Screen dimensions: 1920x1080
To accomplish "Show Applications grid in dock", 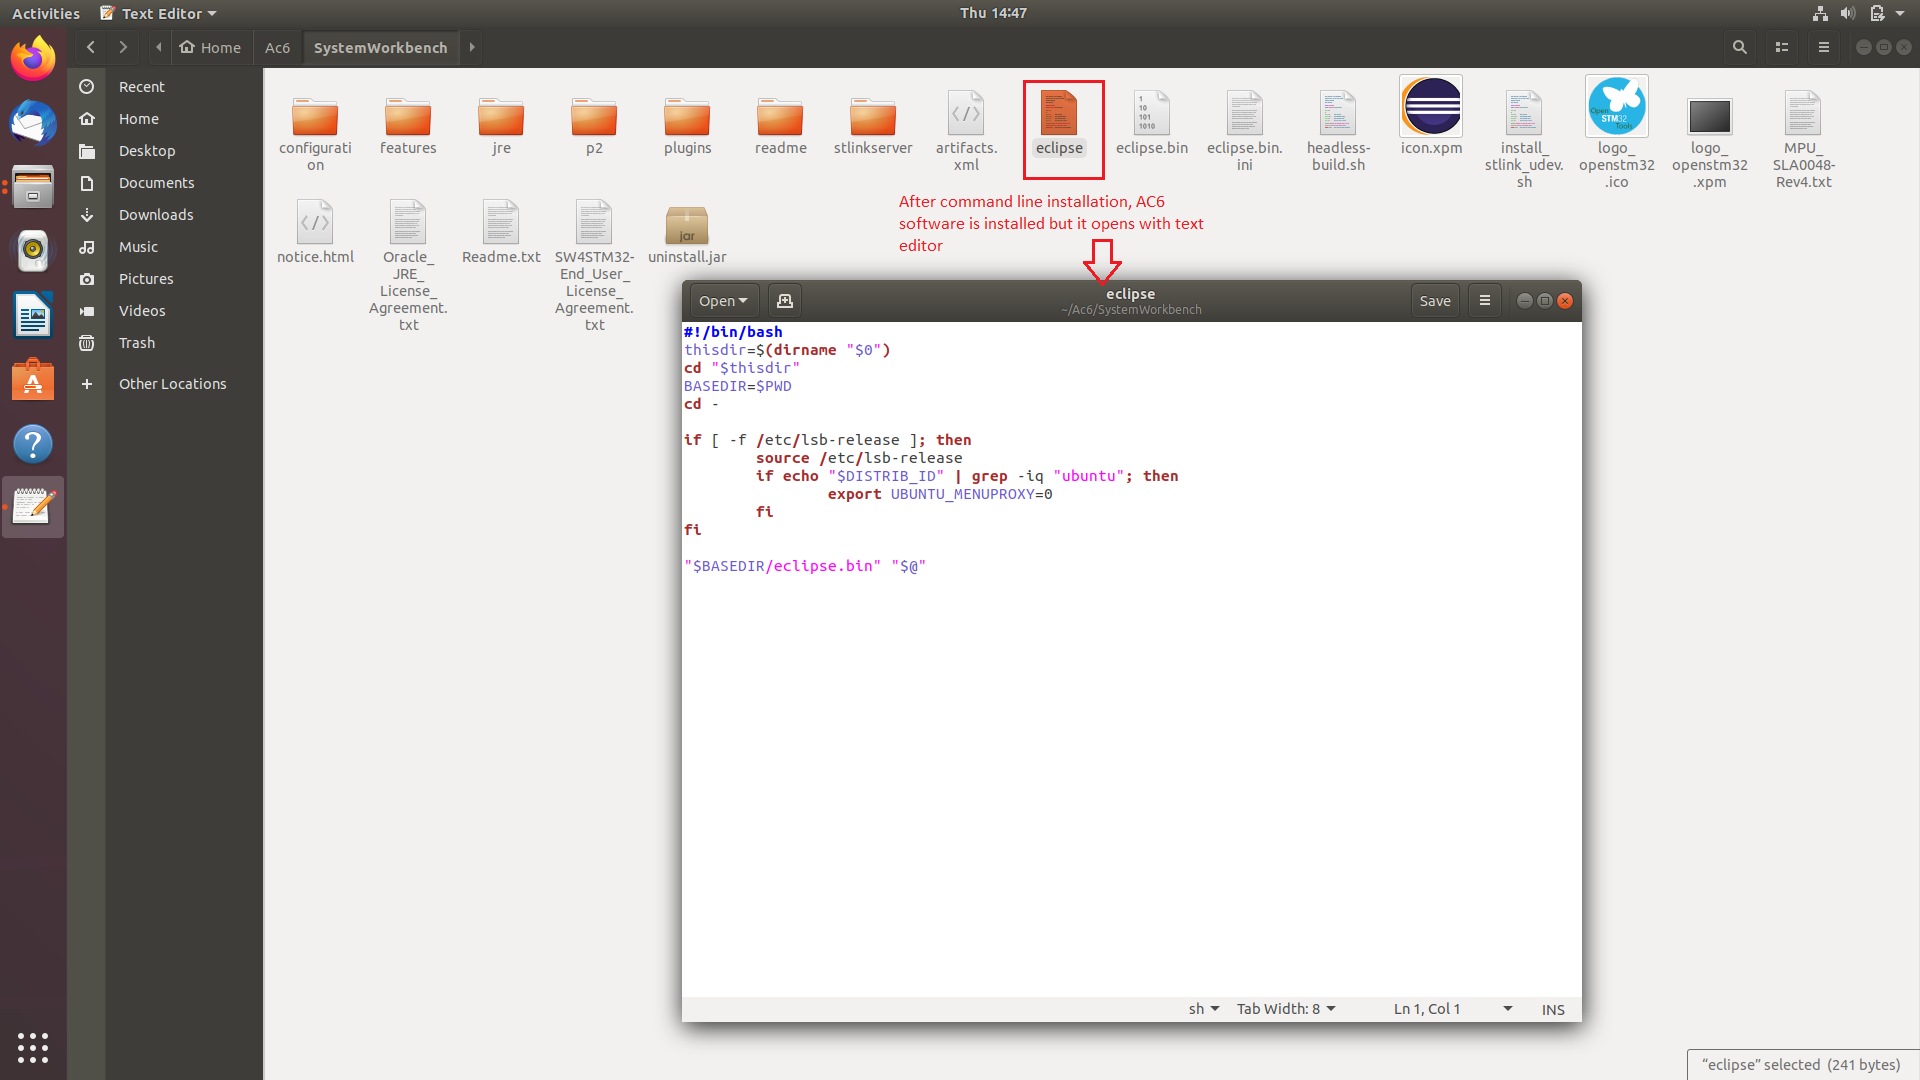I will coord(33,1047).
